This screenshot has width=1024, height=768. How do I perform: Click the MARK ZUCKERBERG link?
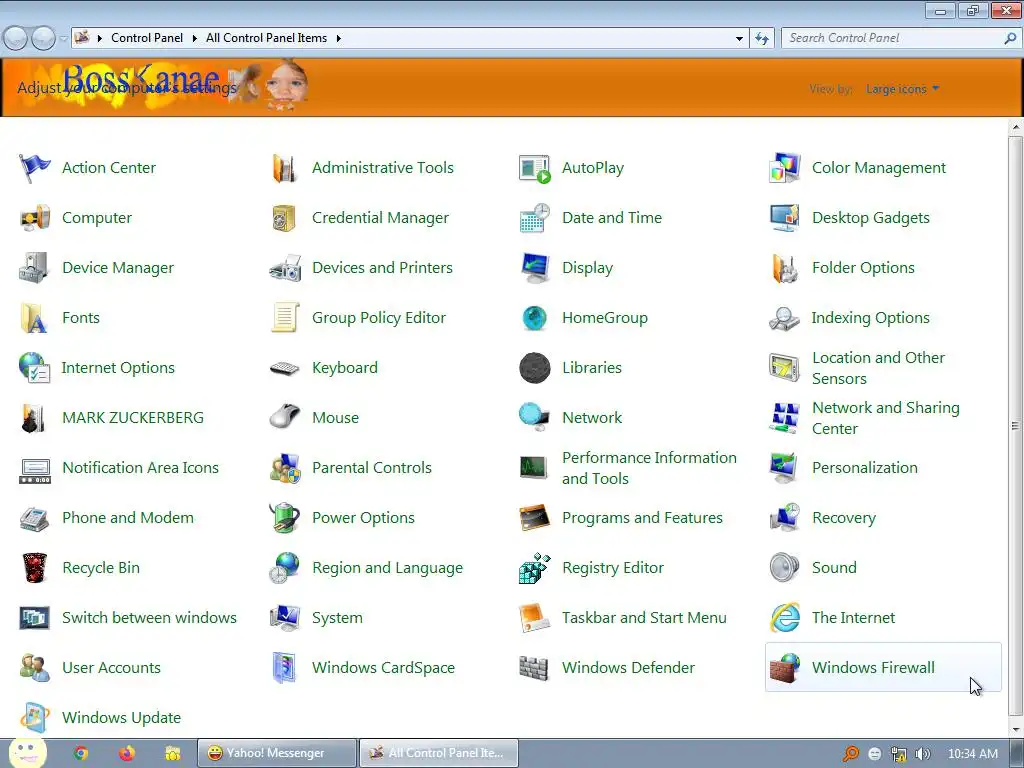point(133,418)
